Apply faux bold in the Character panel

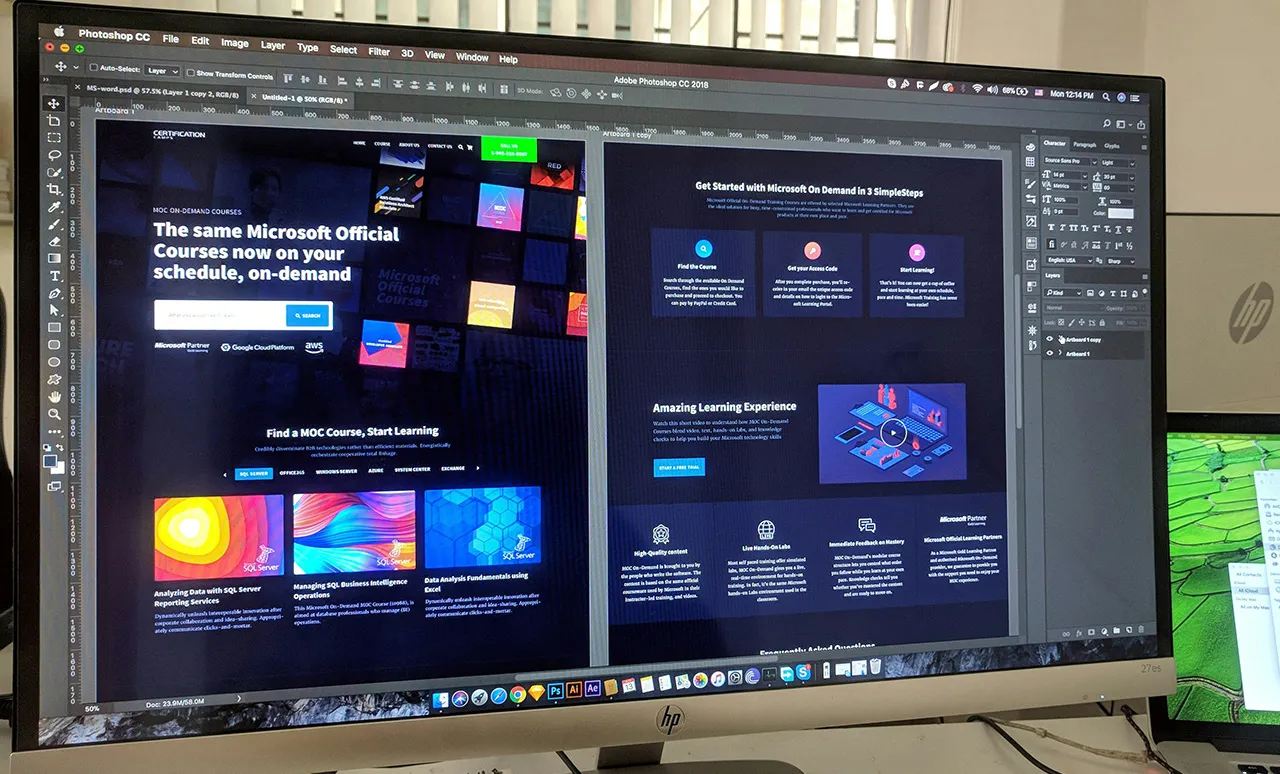[x=1051, y=226]
